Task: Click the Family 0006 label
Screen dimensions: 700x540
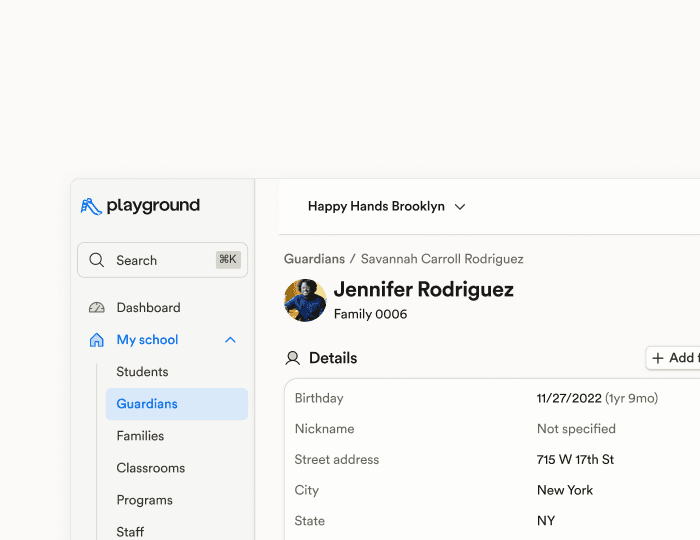Action: 371,314
